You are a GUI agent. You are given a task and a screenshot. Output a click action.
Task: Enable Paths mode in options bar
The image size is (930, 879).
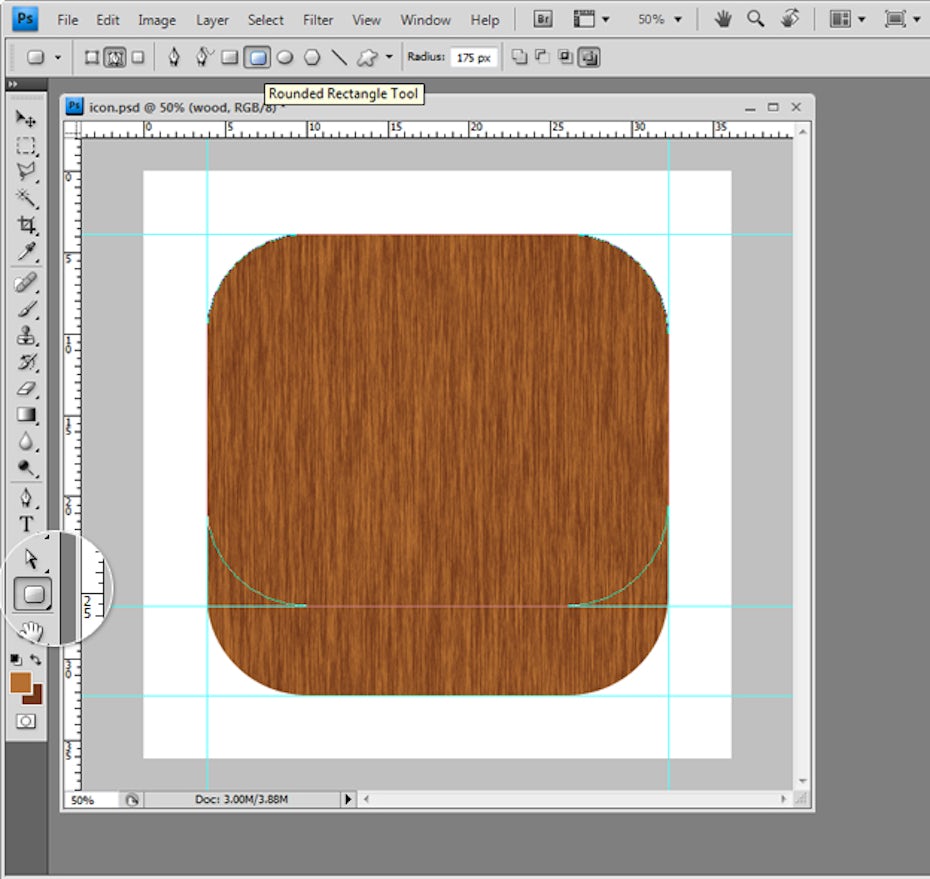point(115,58)
